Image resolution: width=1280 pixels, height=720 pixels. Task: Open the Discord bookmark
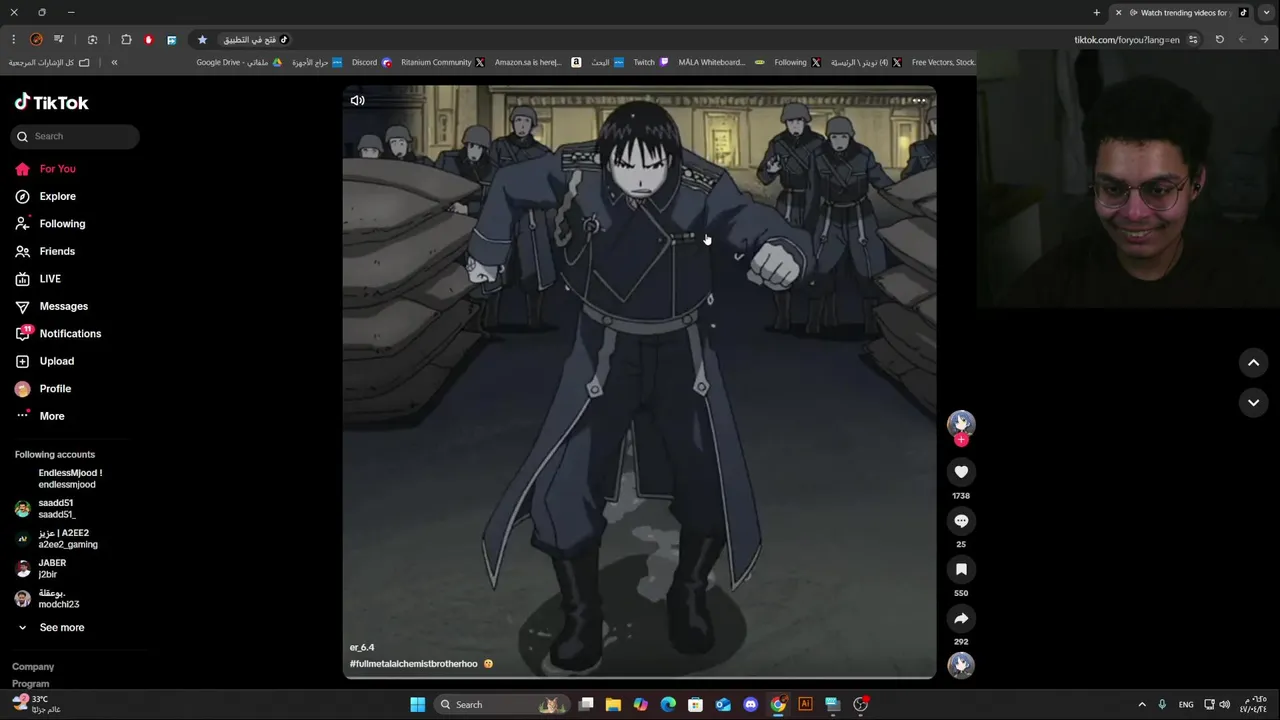pos(371,62)
